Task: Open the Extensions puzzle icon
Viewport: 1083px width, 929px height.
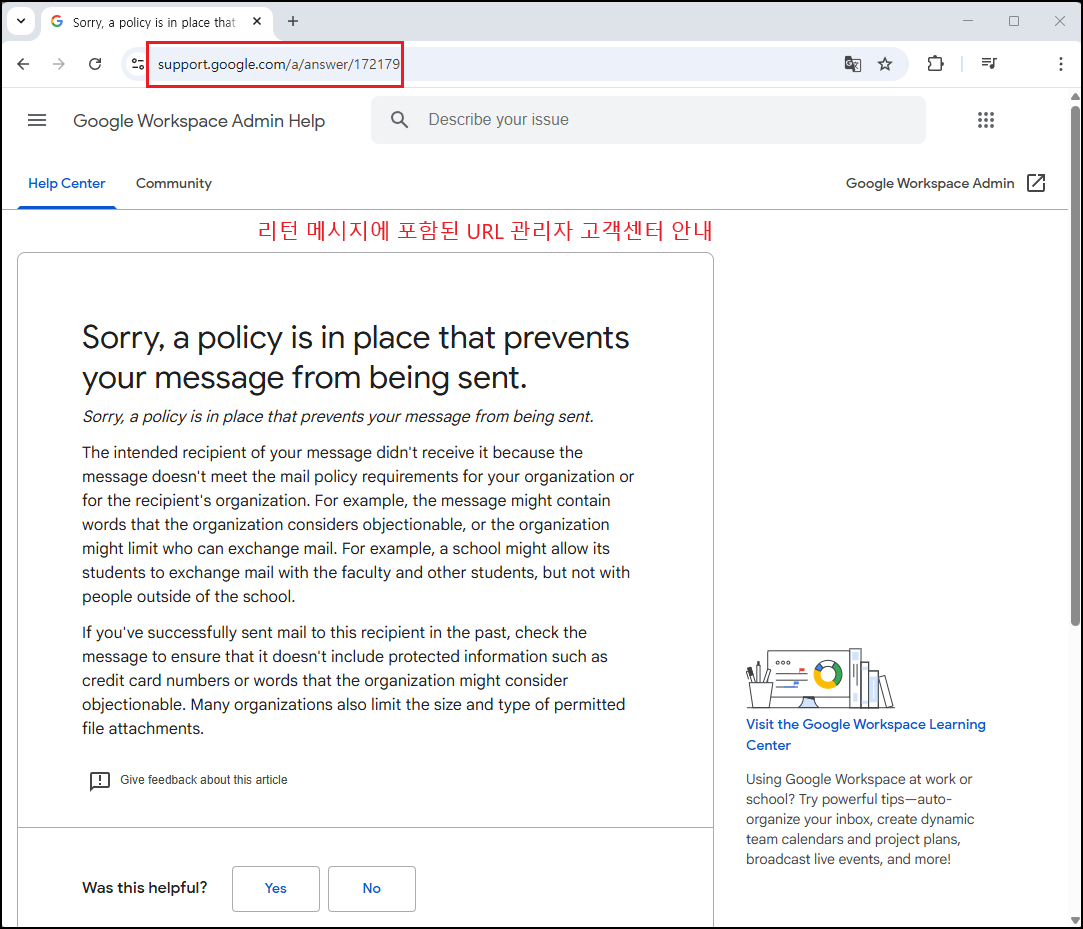Action: tap(935, 64)
